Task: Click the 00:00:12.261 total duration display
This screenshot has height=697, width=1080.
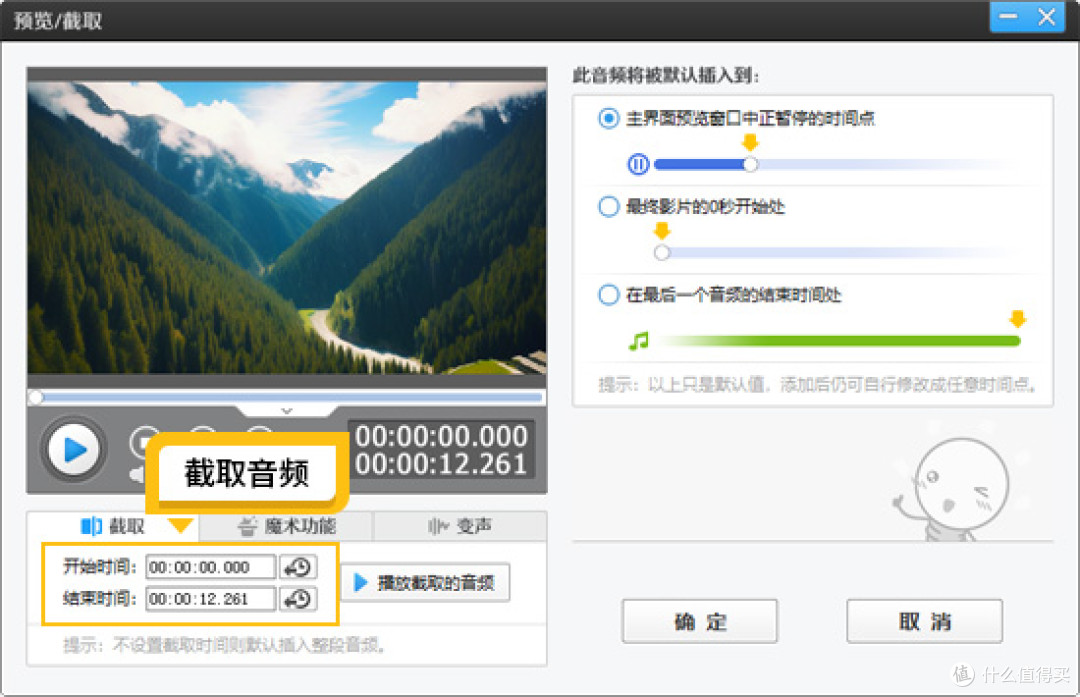Action: 442,464
